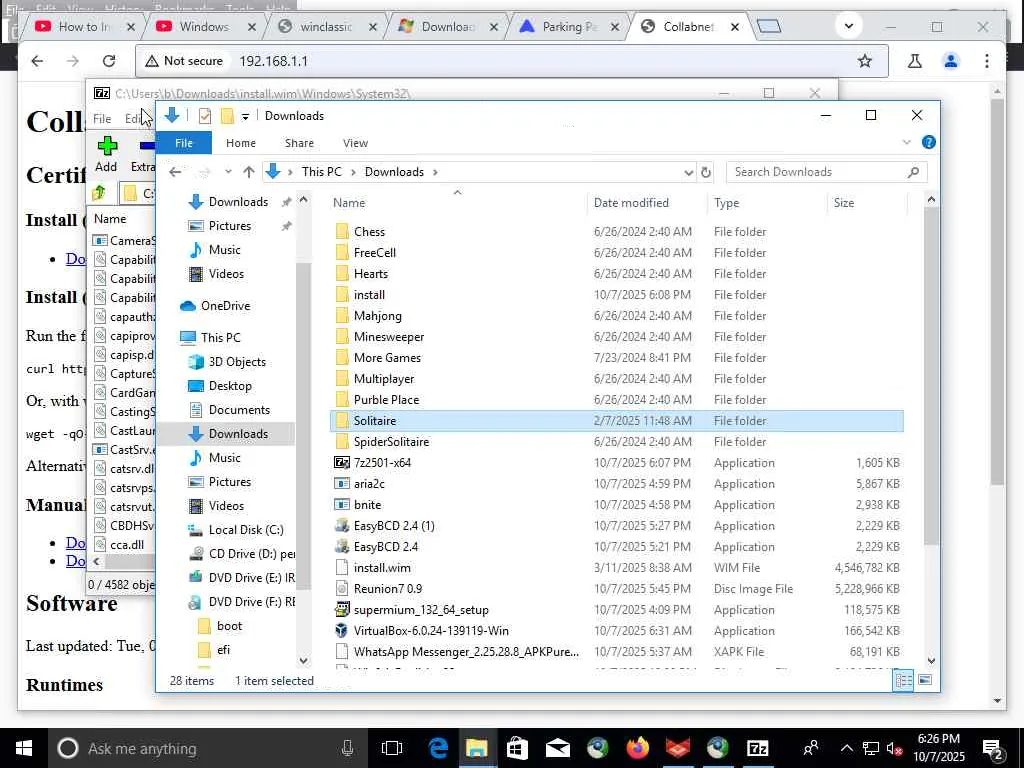Click the chevron after This PC in breadcrumb
The height and width of the screenshot is (768, 1024).
point(353,172)
